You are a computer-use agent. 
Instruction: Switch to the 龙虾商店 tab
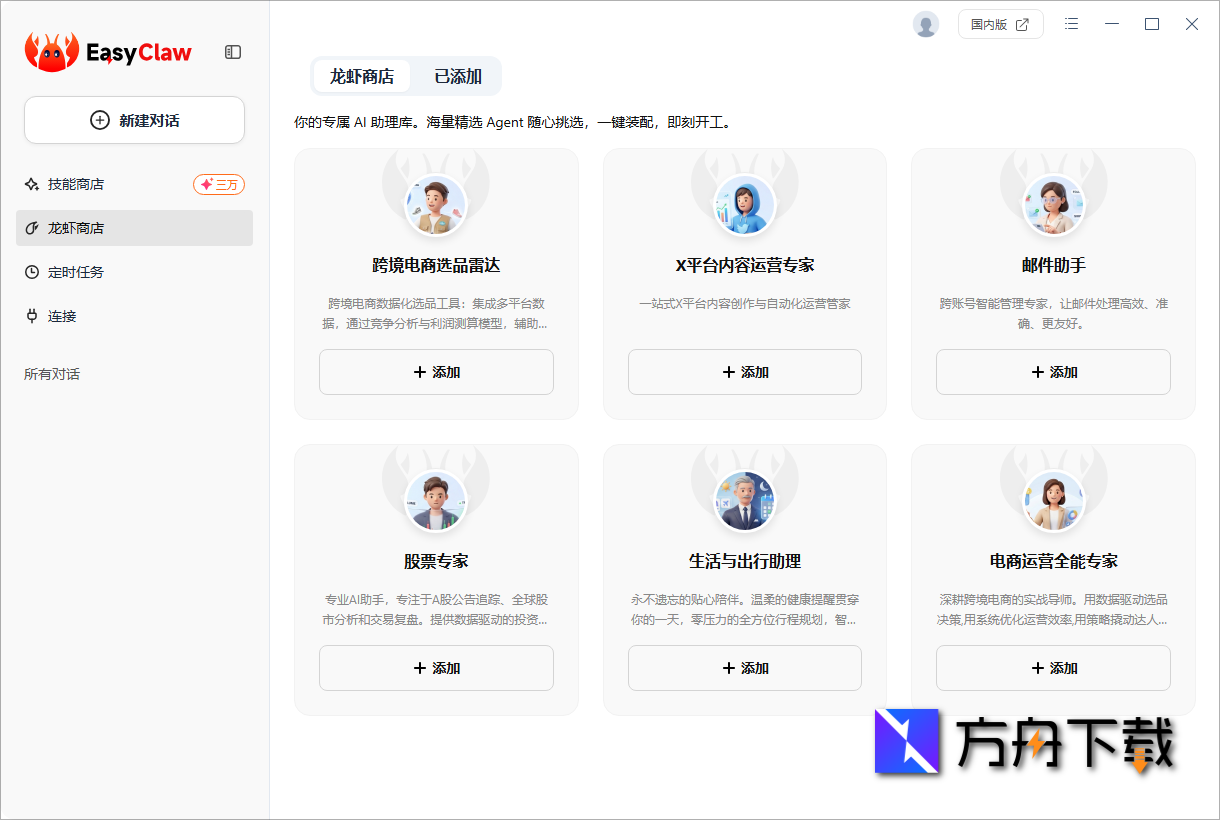tap(361, 75)
